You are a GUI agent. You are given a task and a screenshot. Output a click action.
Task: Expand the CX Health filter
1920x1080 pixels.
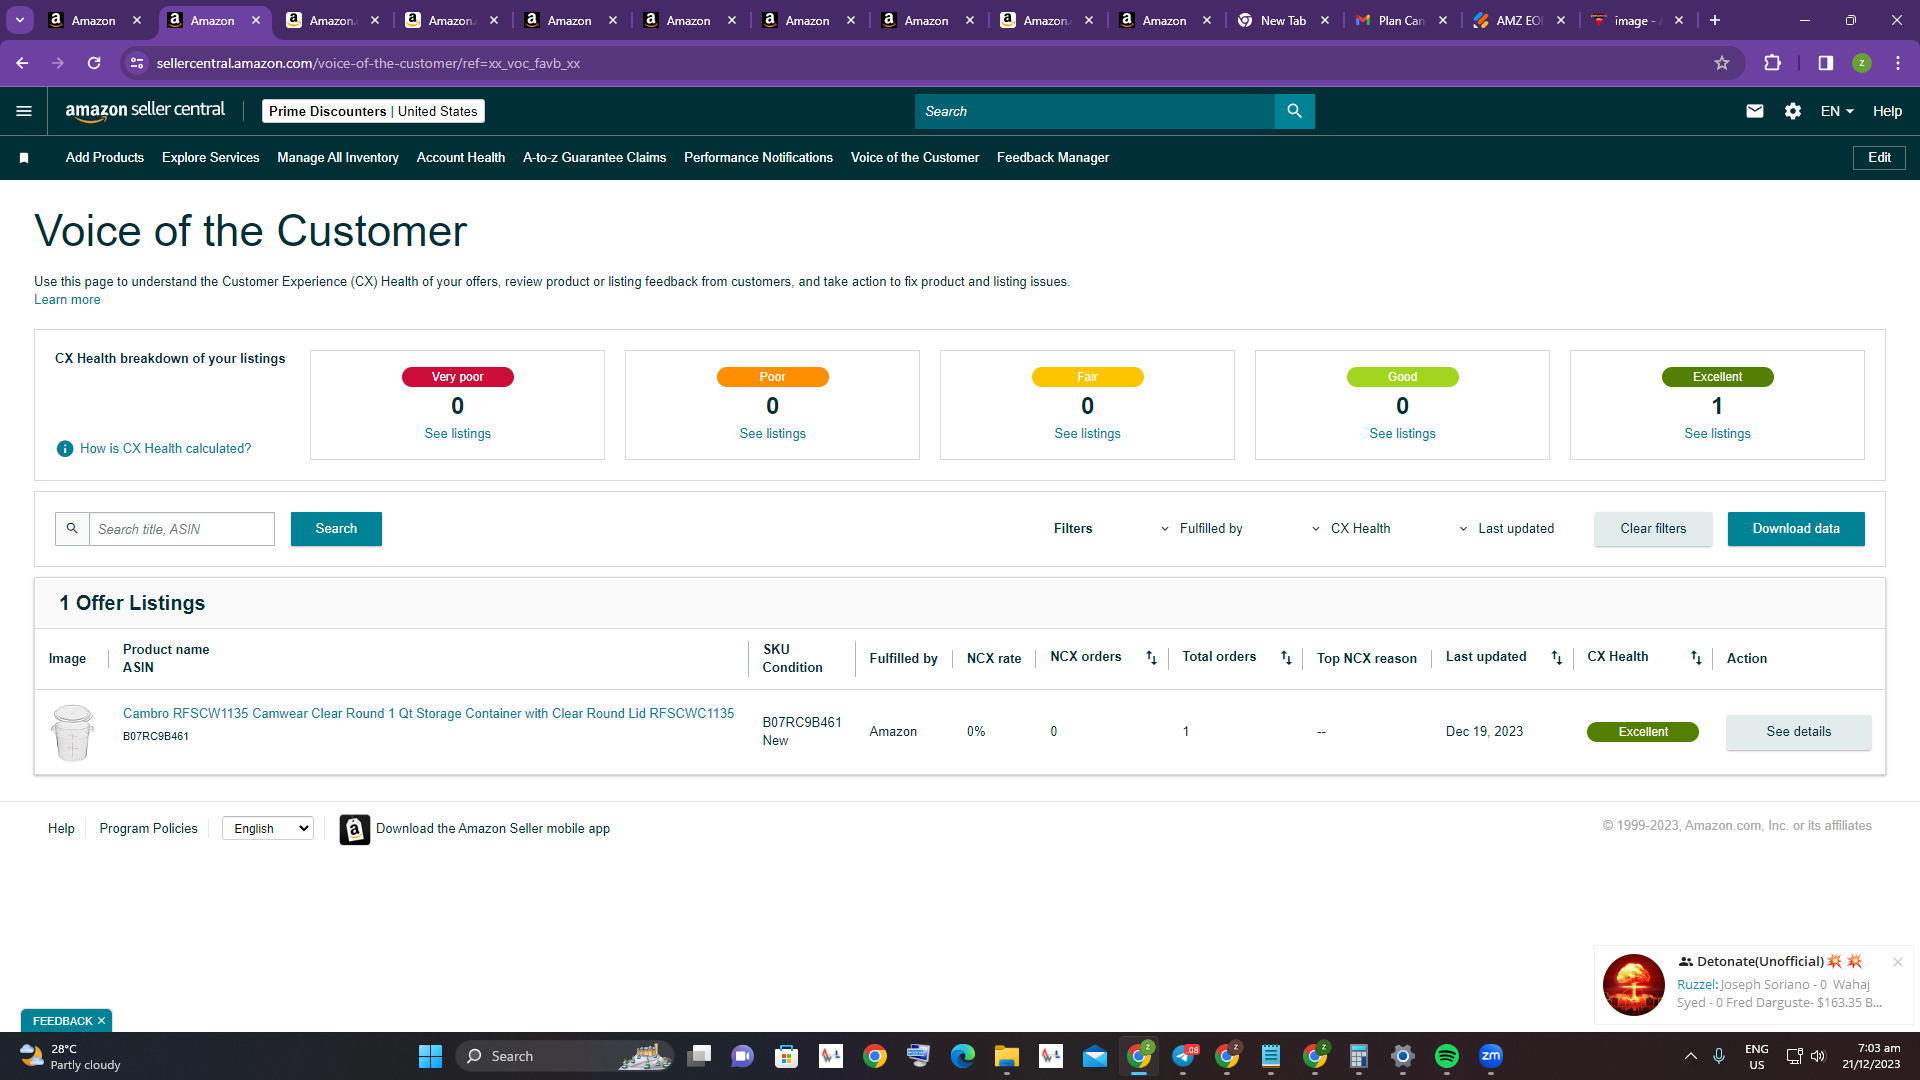point(1351,529)
